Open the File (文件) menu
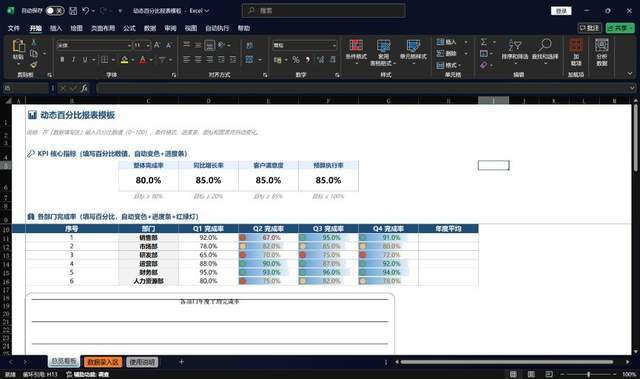640x379 pixels. pyautogui.click(x=13, y=28)
